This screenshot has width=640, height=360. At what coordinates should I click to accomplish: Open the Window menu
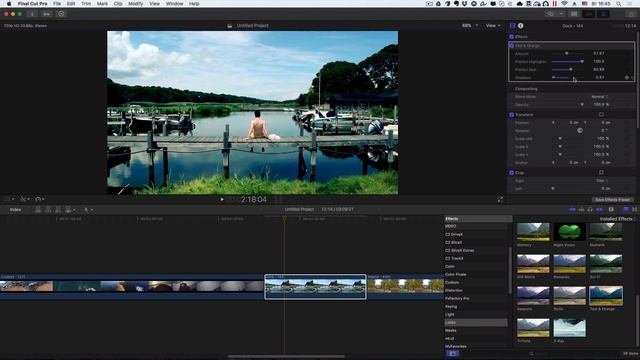coord(174,4)
